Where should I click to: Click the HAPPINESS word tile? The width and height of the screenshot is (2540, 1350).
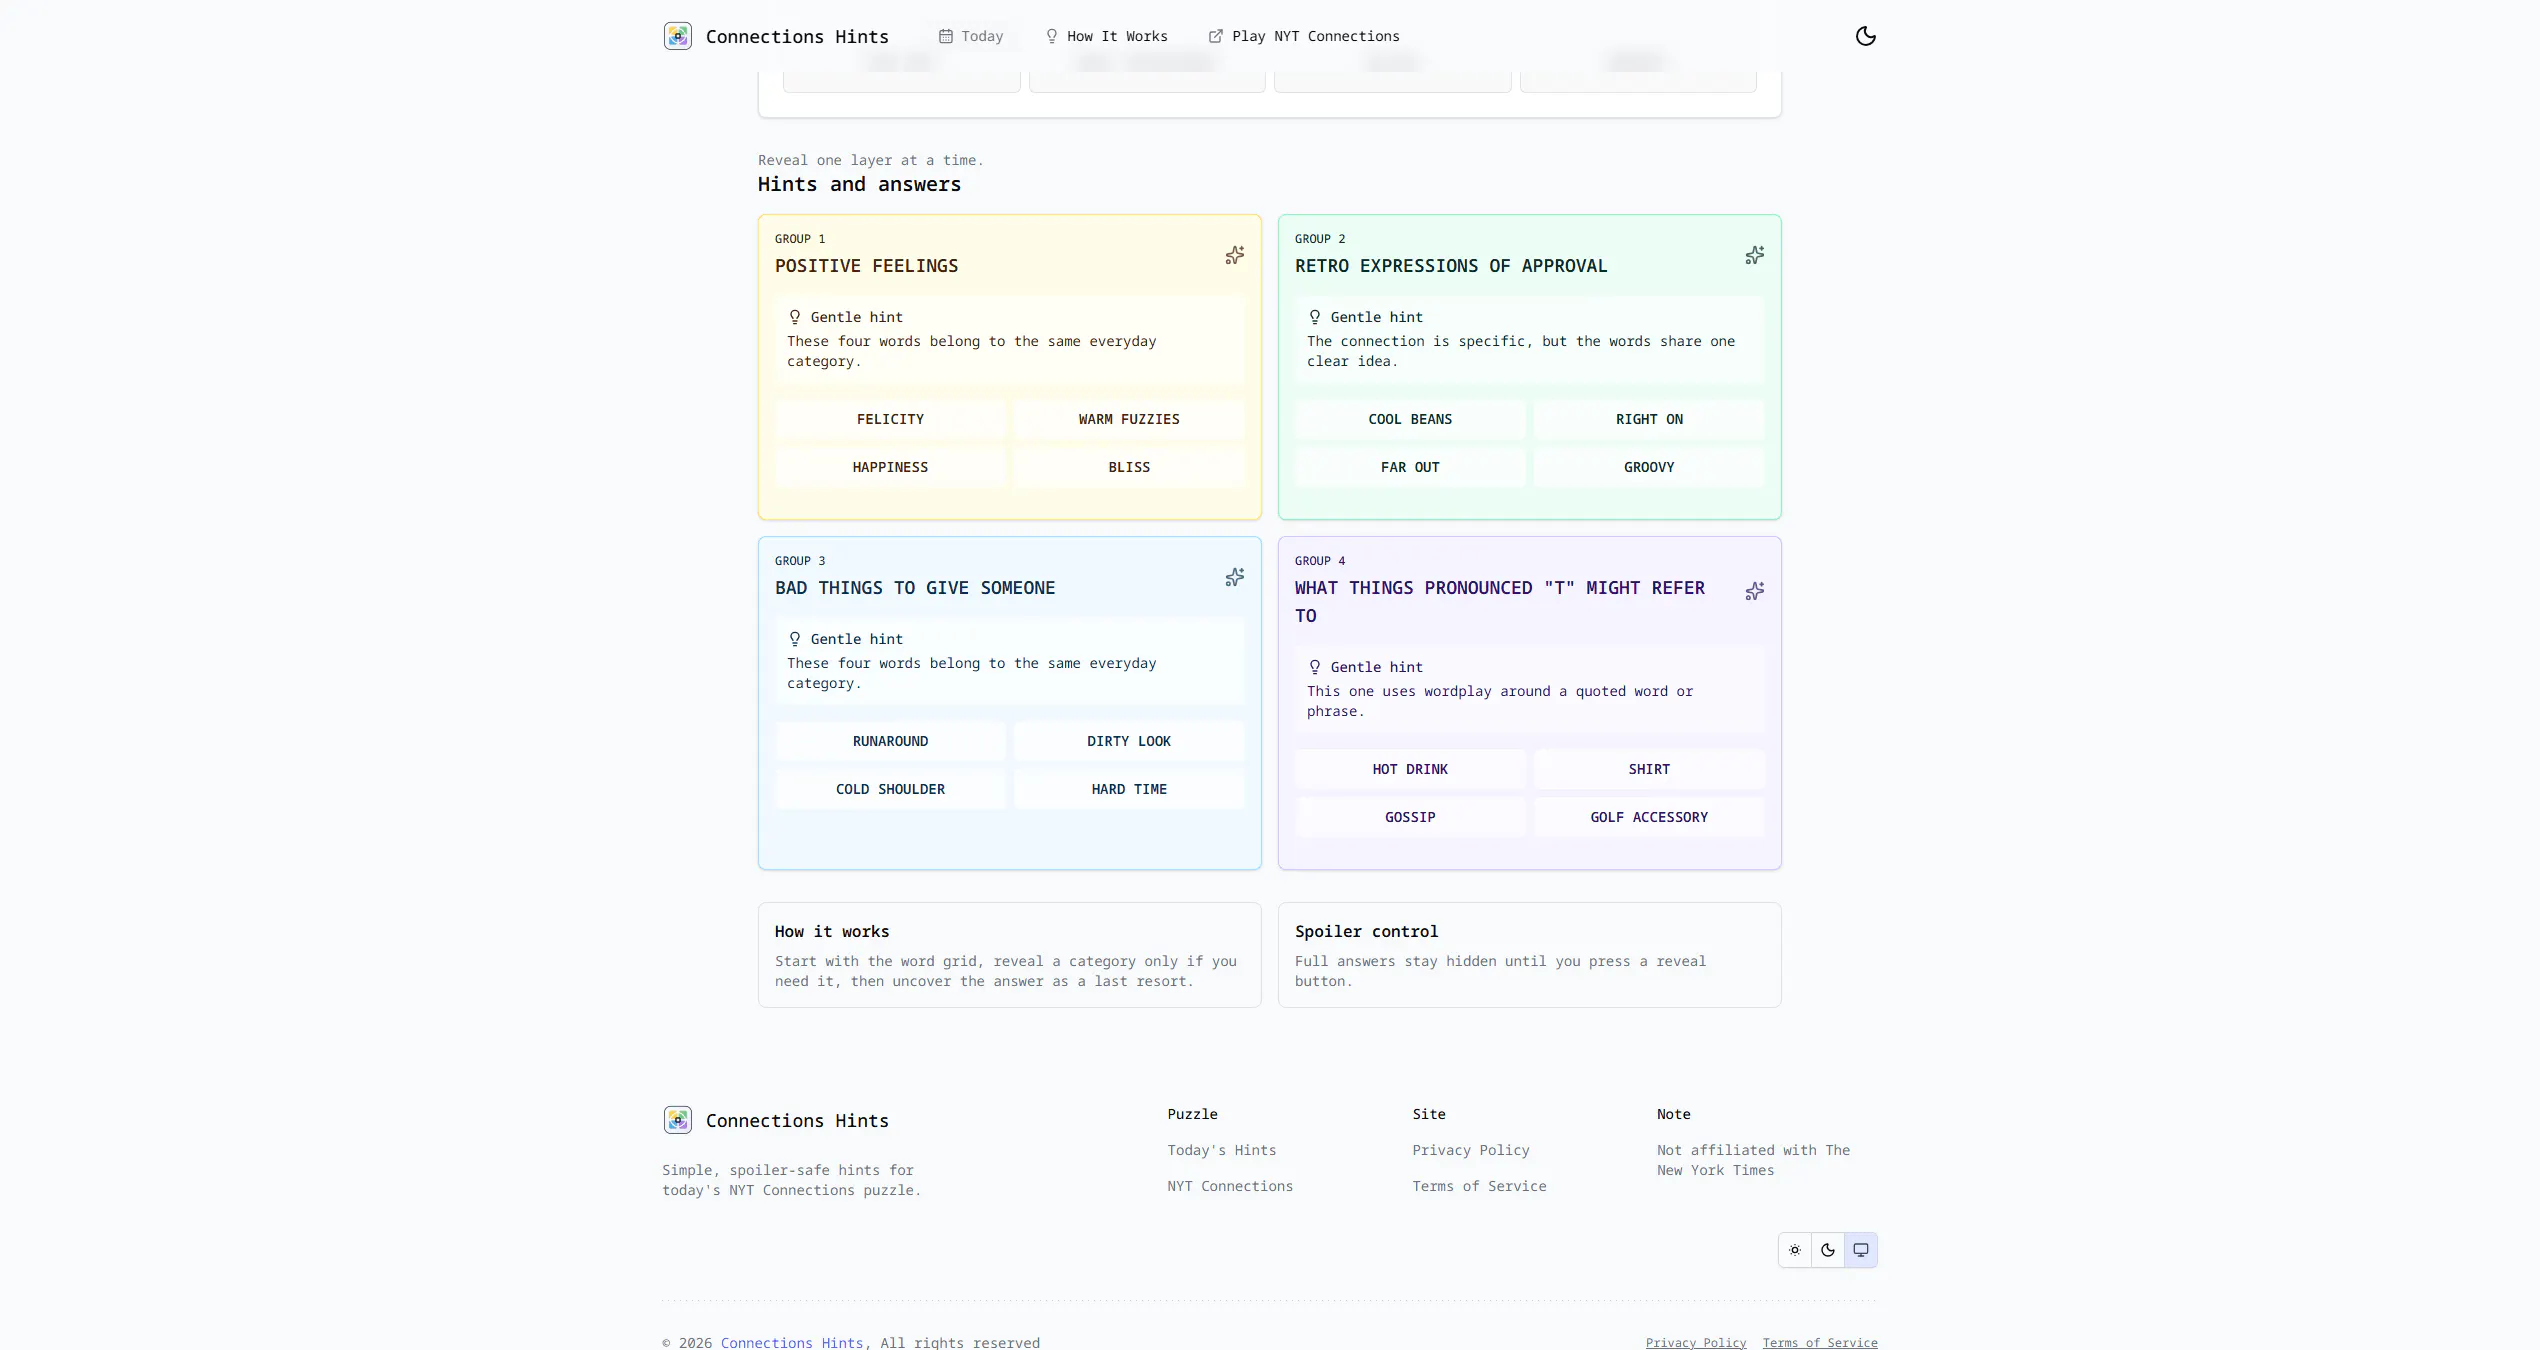click(x=890, y=467)
